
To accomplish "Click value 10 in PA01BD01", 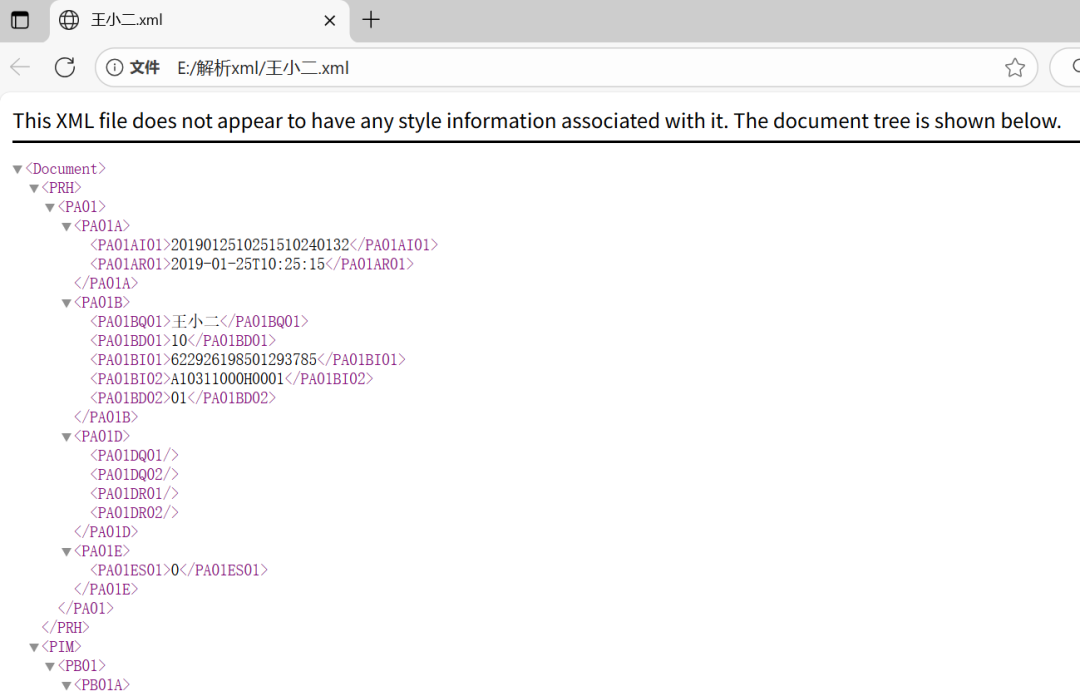I will pyautogui.click(x=178, y=340).
